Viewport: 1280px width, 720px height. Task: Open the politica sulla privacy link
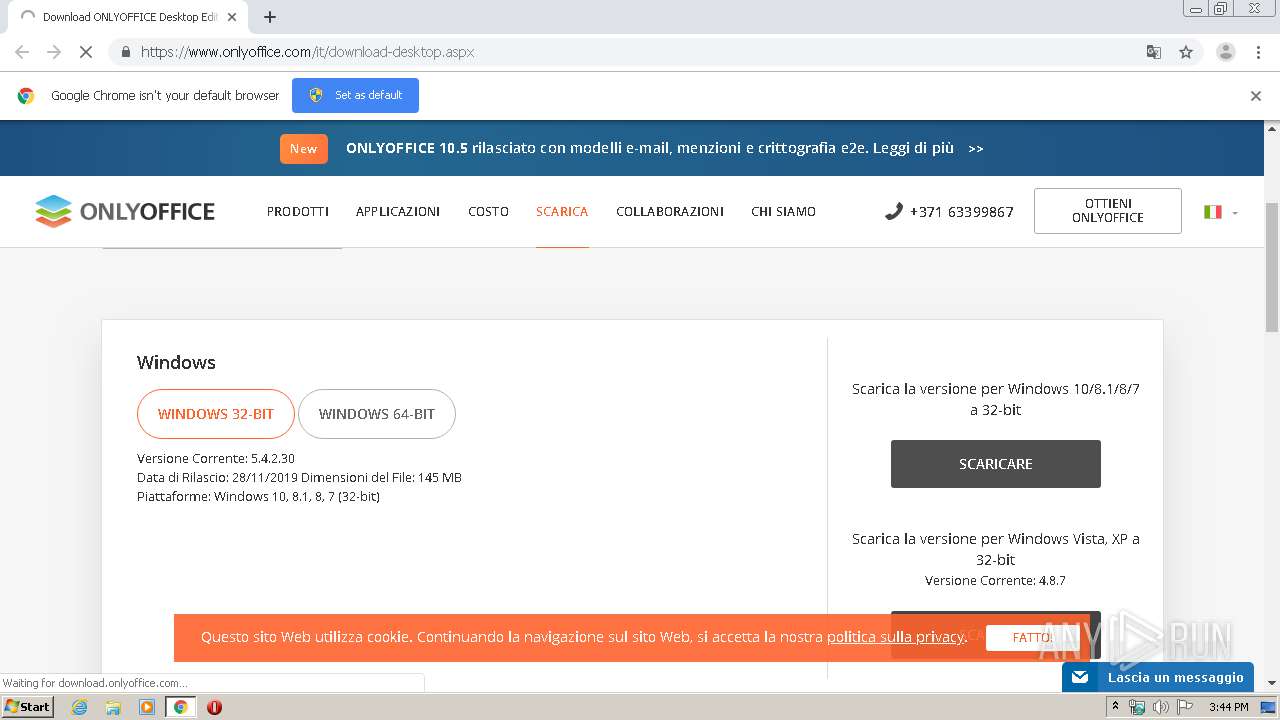coord(895,637)
